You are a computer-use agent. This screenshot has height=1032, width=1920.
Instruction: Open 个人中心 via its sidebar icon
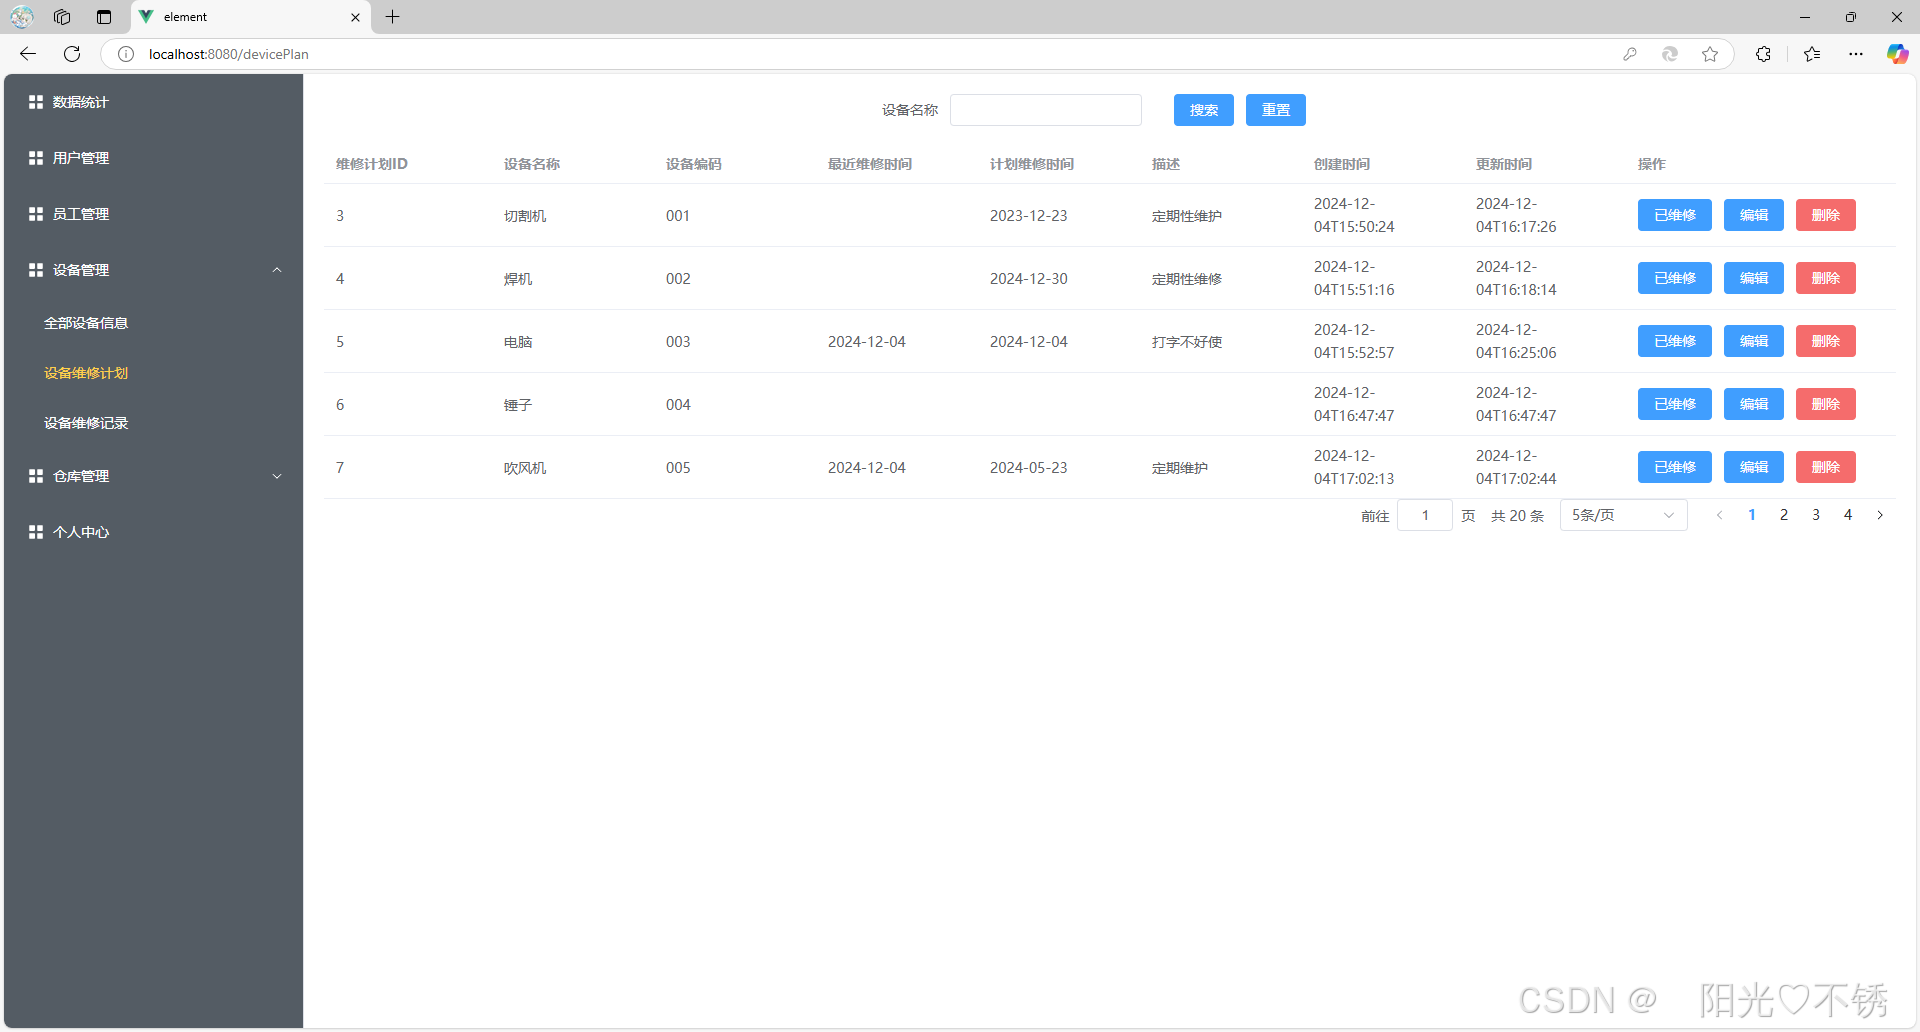[35, 531]
